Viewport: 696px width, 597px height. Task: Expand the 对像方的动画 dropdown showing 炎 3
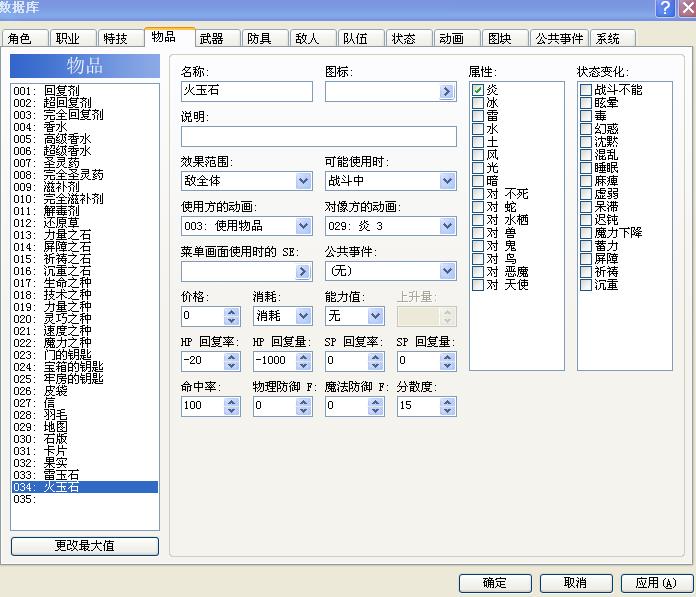click(391, 226)
